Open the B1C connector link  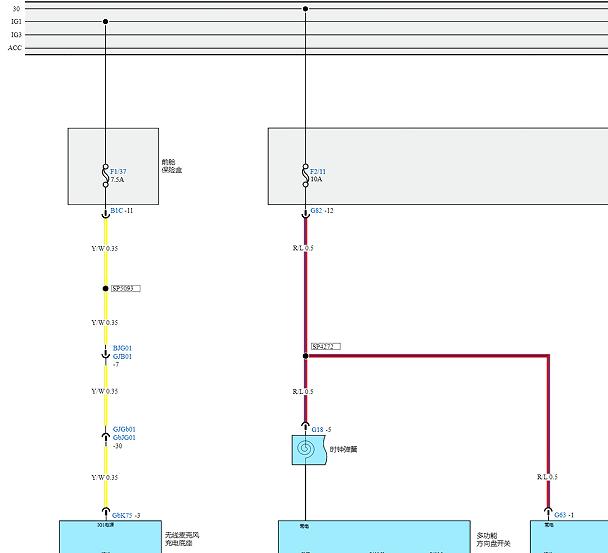point(117,211)
